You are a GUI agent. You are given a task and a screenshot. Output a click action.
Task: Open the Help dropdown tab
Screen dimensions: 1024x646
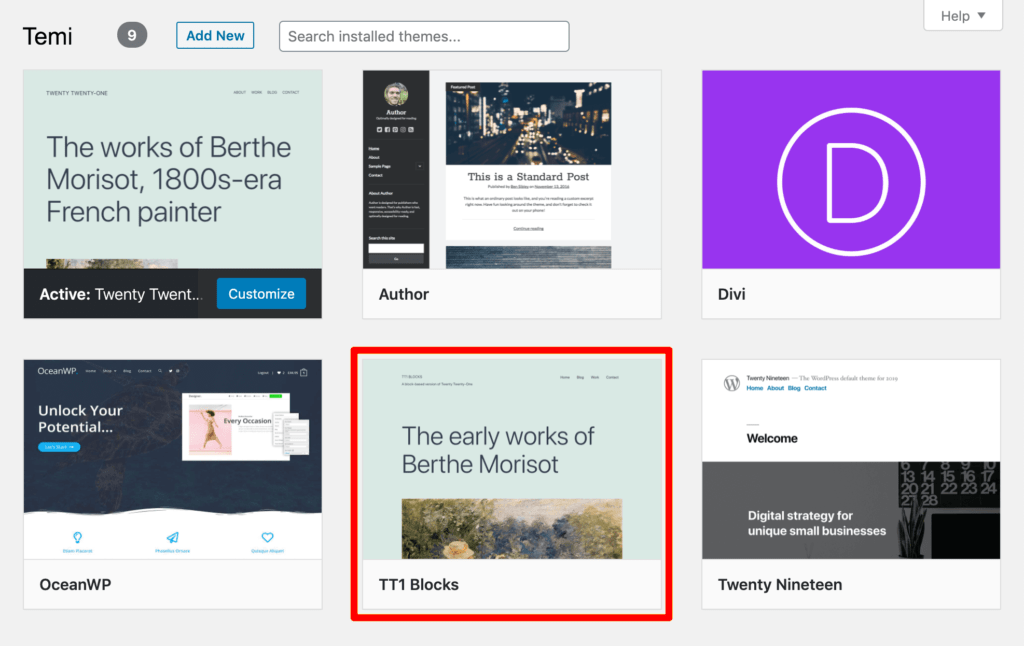(963, 16)
